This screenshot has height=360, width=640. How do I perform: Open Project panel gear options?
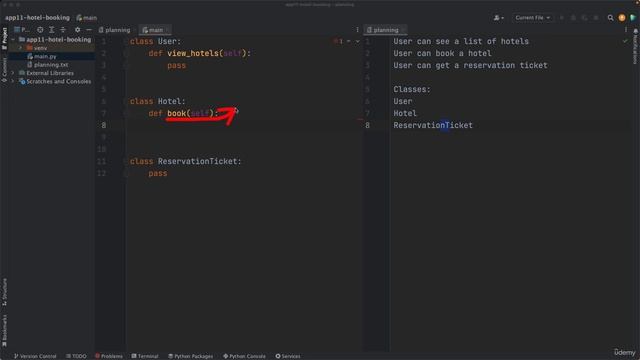[77, 30]
